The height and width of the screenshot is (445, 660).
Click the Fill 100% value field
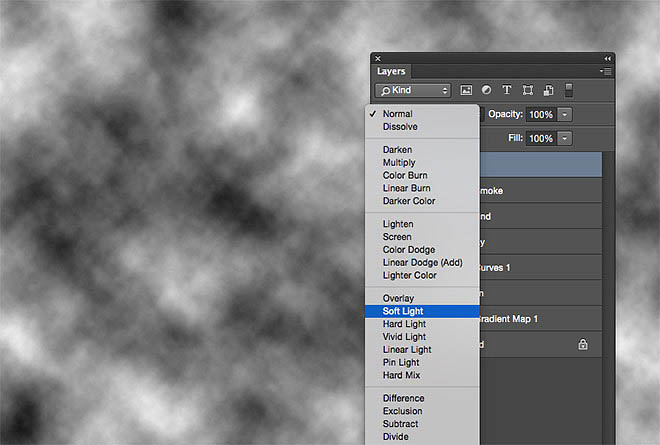click(x=541, y=138)
